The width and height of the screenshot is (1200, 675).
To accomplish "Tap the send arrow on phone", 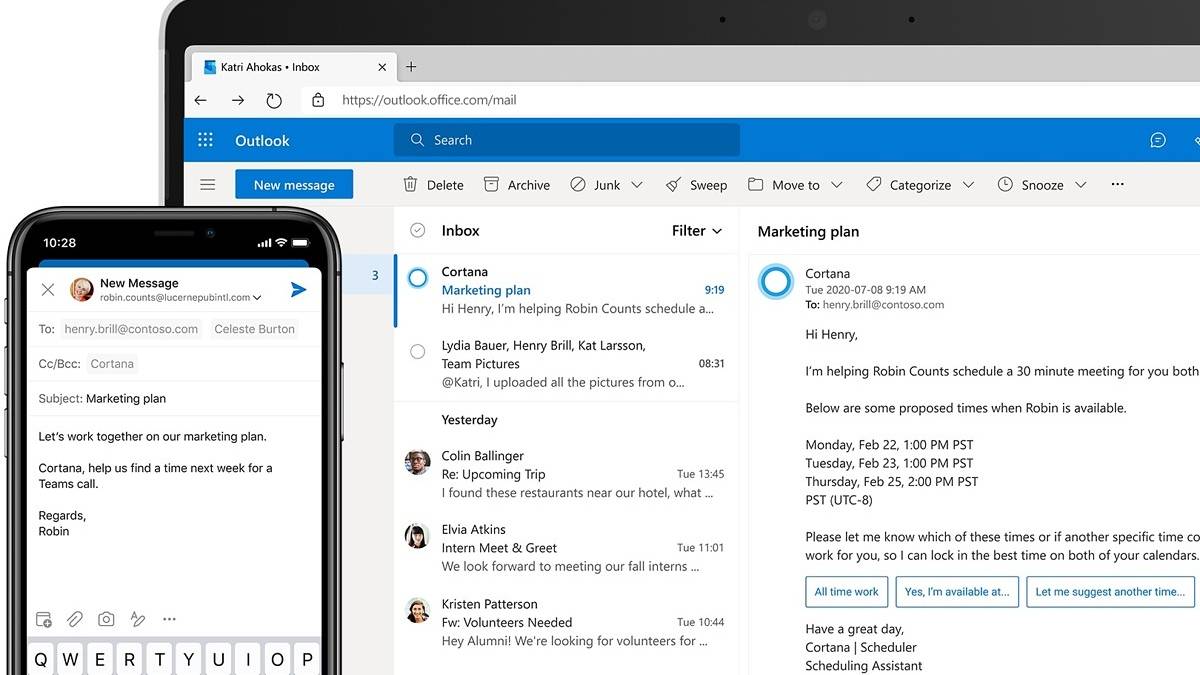I will tap(298, 290).
